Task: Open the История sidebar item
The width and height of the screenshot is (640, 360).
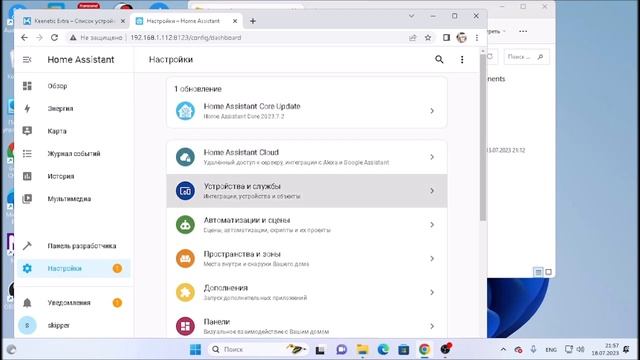Action: click(74, 176)
